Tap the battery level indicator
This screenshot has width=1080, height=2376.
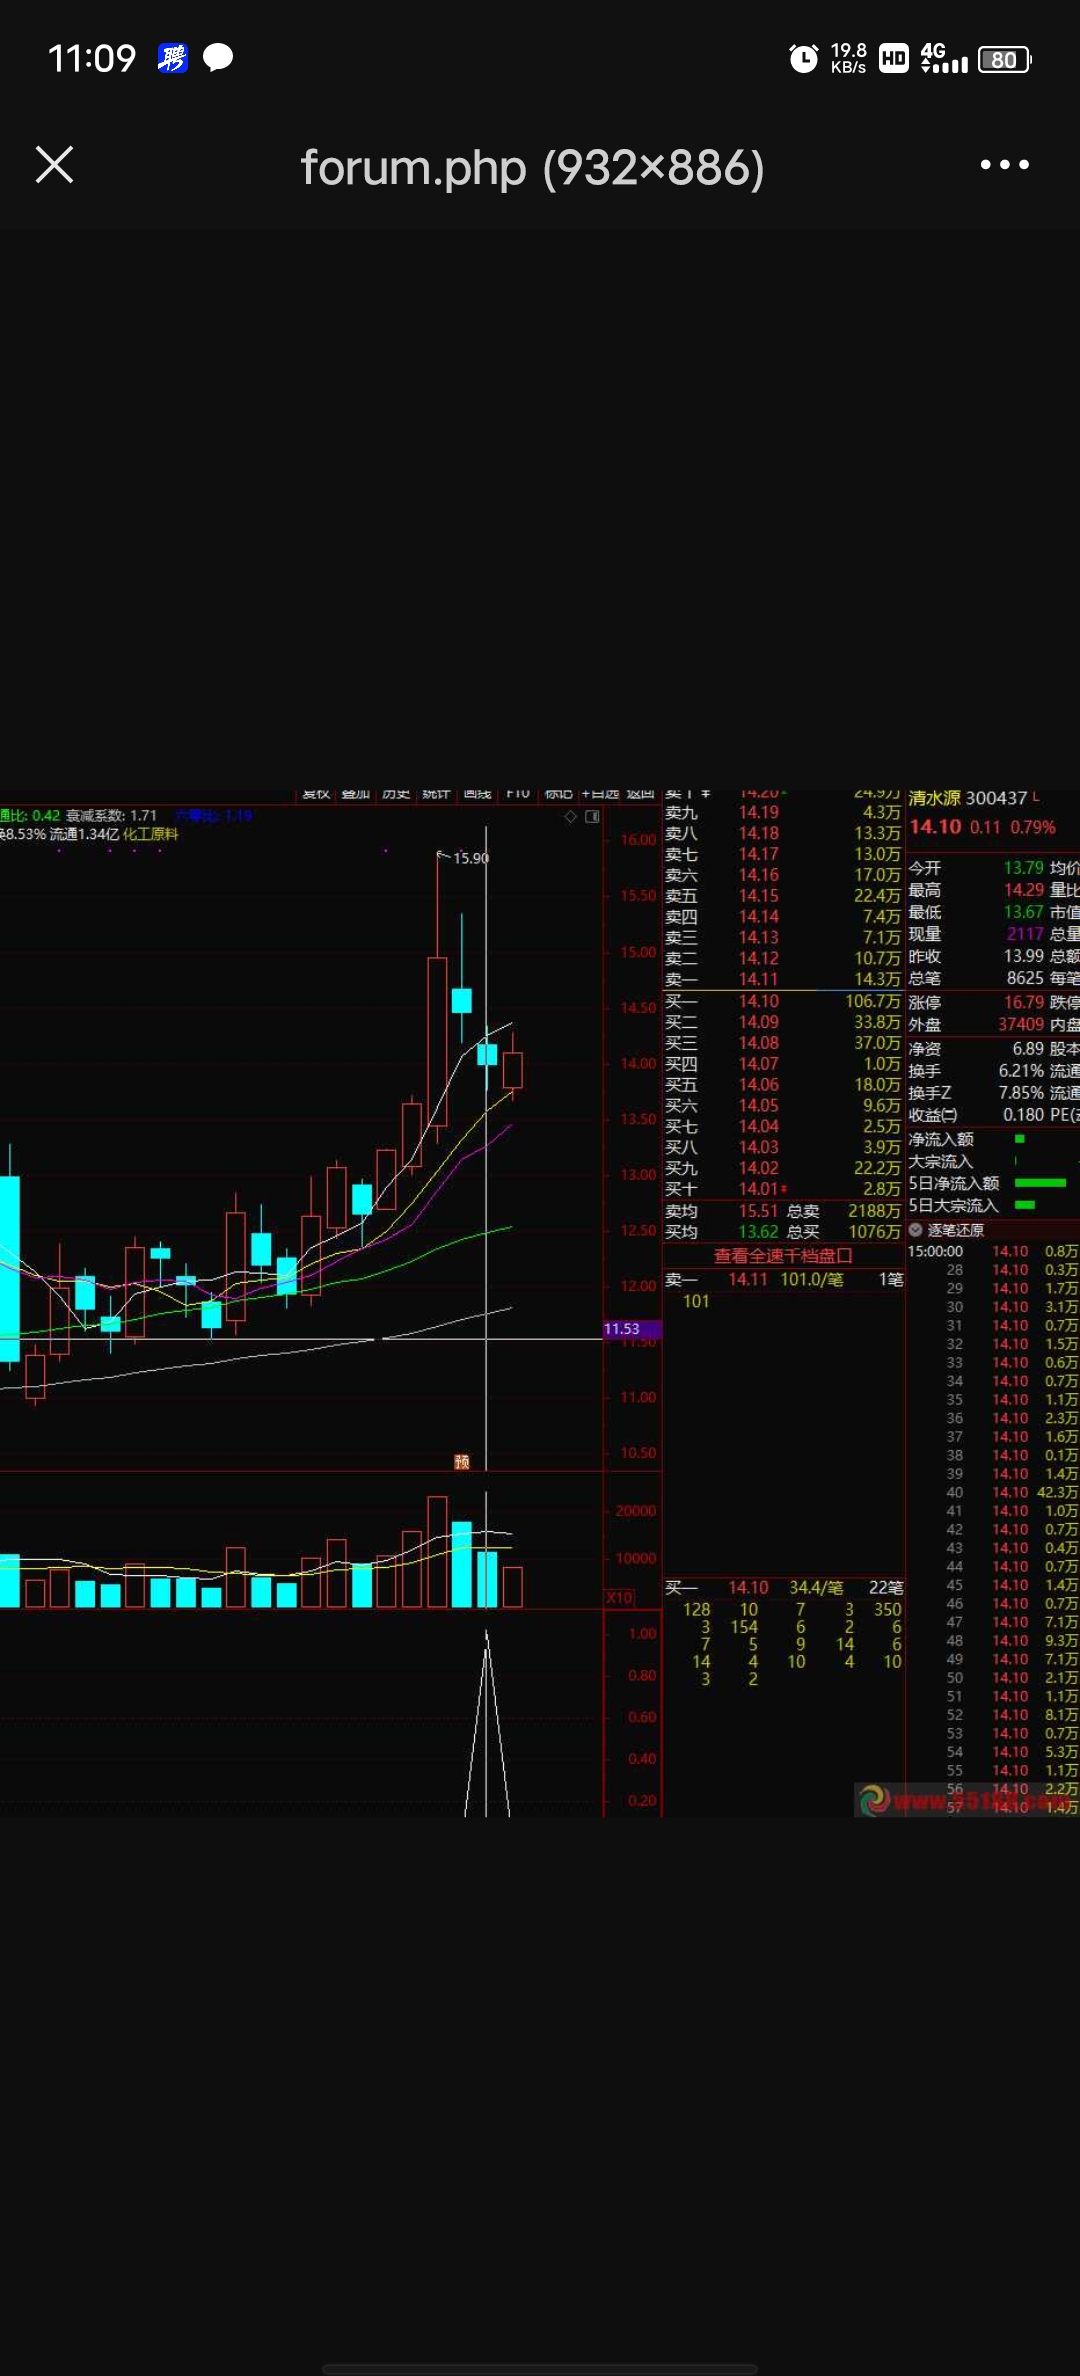(1004, 59)
